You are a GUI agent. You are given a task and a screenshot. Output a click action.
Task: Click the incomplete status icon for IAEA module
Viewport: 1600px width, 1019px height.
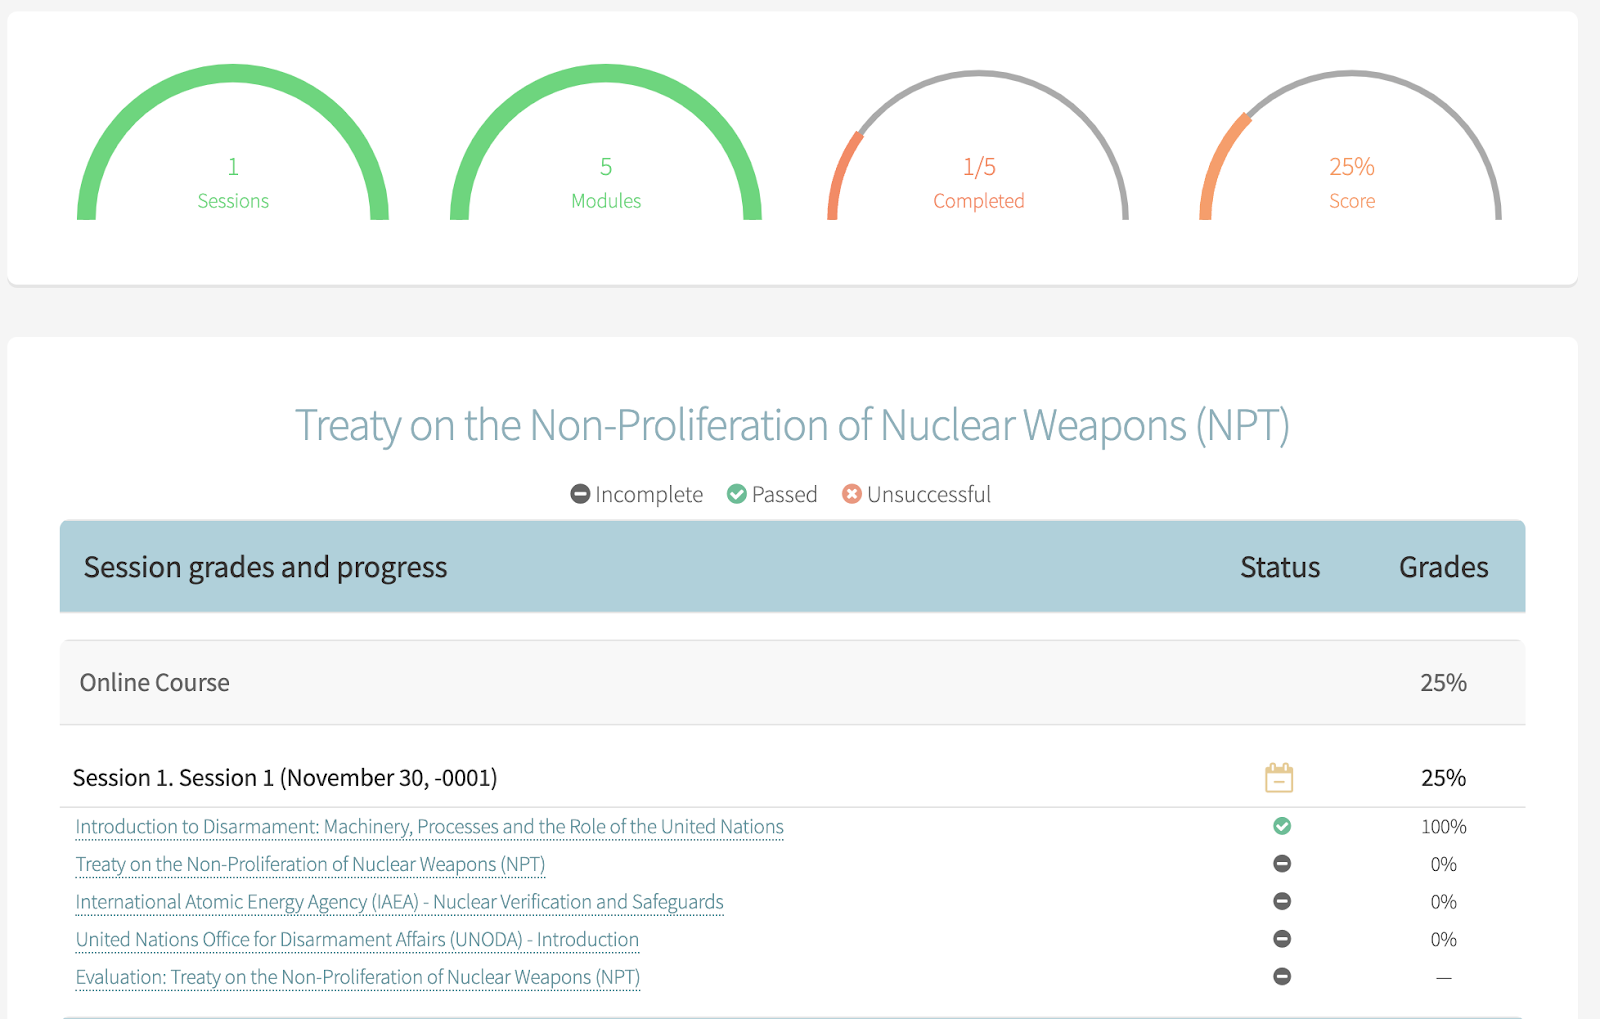1282,901
